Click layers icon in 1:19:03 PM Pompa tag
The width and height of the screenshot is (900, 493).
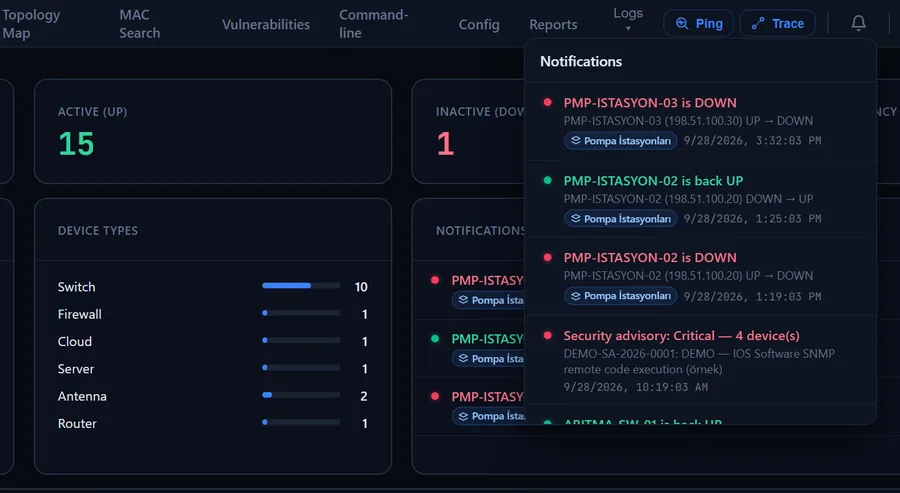pyautogui.click(x=576, y=296)
